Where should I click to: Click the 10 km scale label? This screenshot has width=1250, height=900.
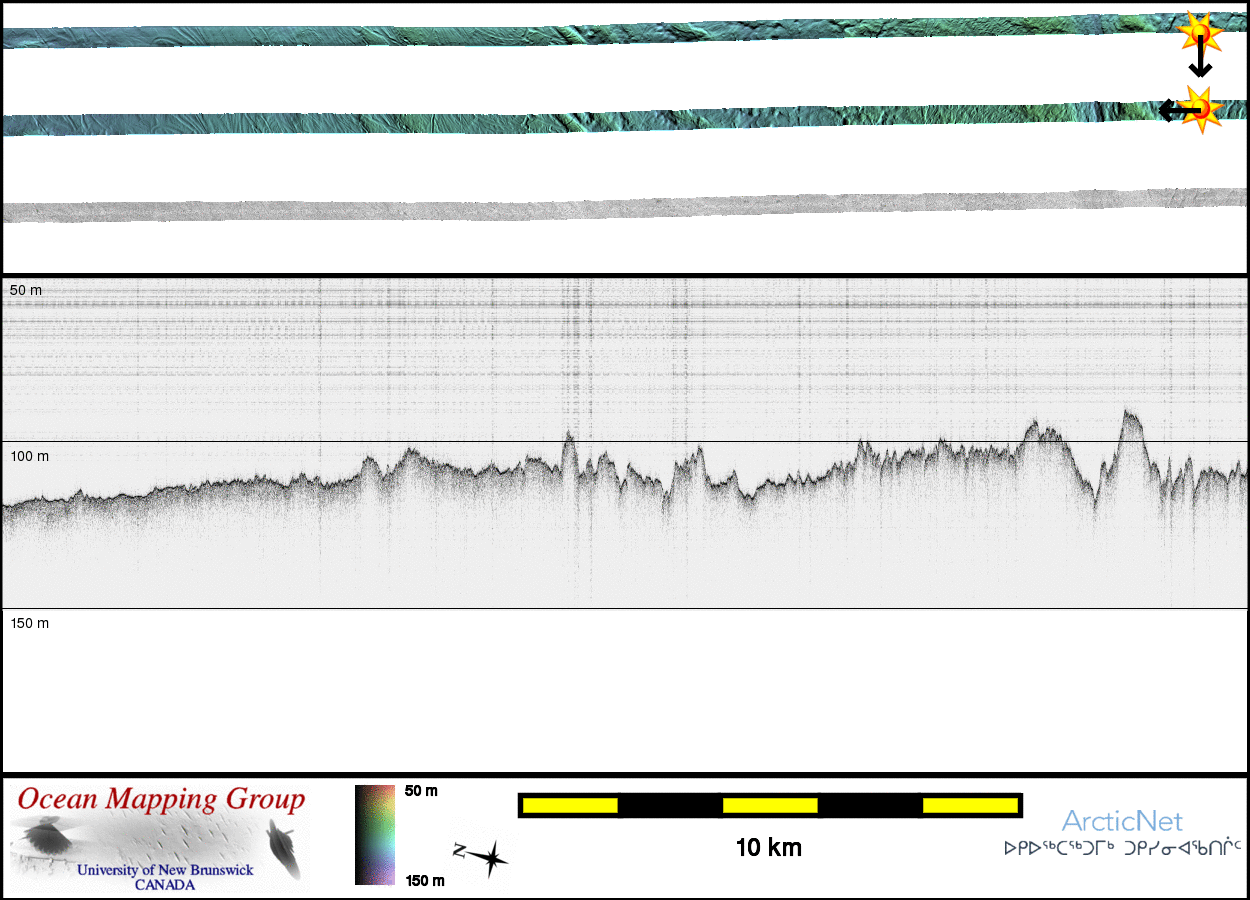click(768, 848)
